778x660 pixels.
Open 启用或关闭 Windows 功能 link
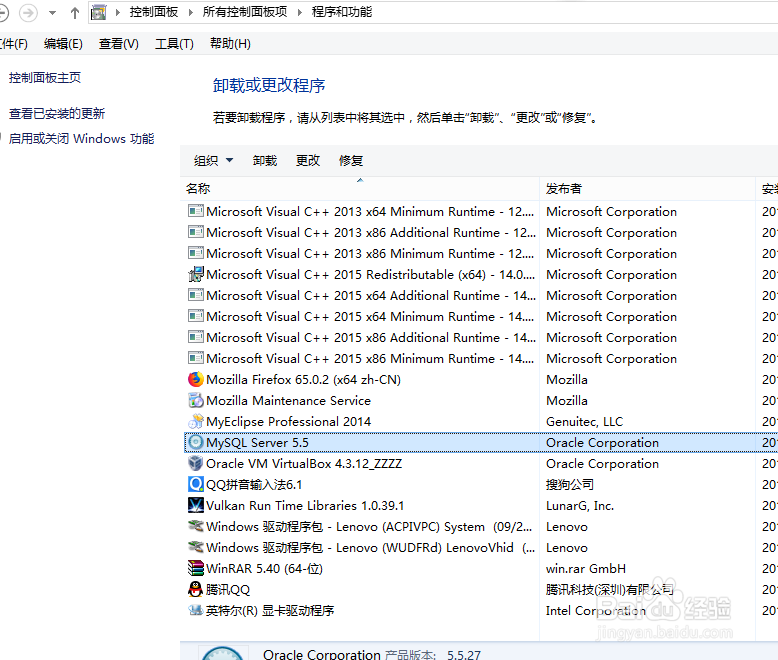(81, 138)
